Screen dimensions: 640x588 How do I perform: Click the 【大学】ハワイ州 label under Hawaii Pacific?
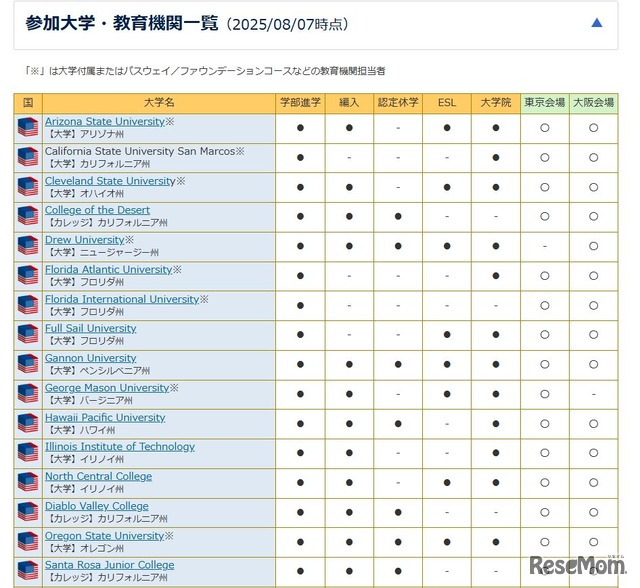(x=80, y=430)
